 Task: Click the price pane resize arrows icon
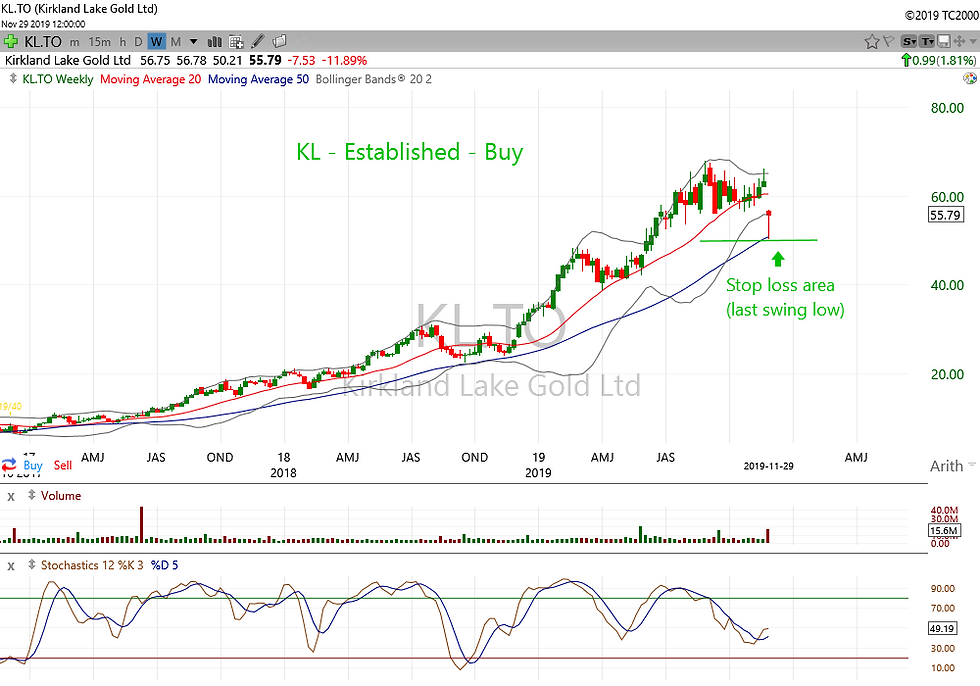tap(13, 79)
